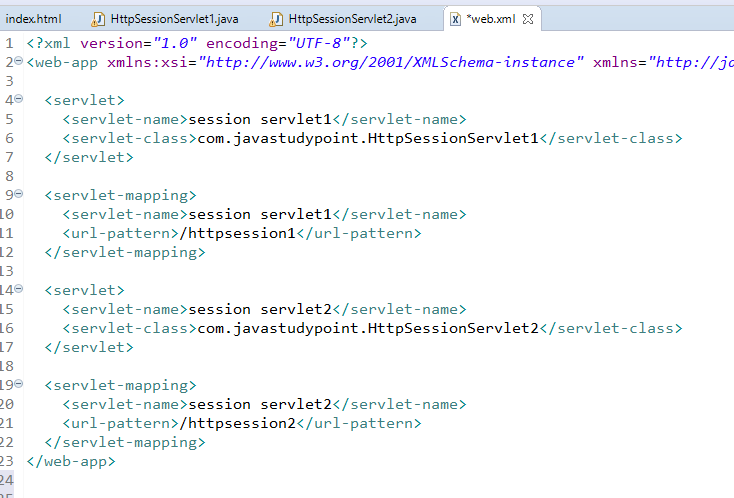
Task: Click "session servlet1" text on line 10
Action: (260, 214)
